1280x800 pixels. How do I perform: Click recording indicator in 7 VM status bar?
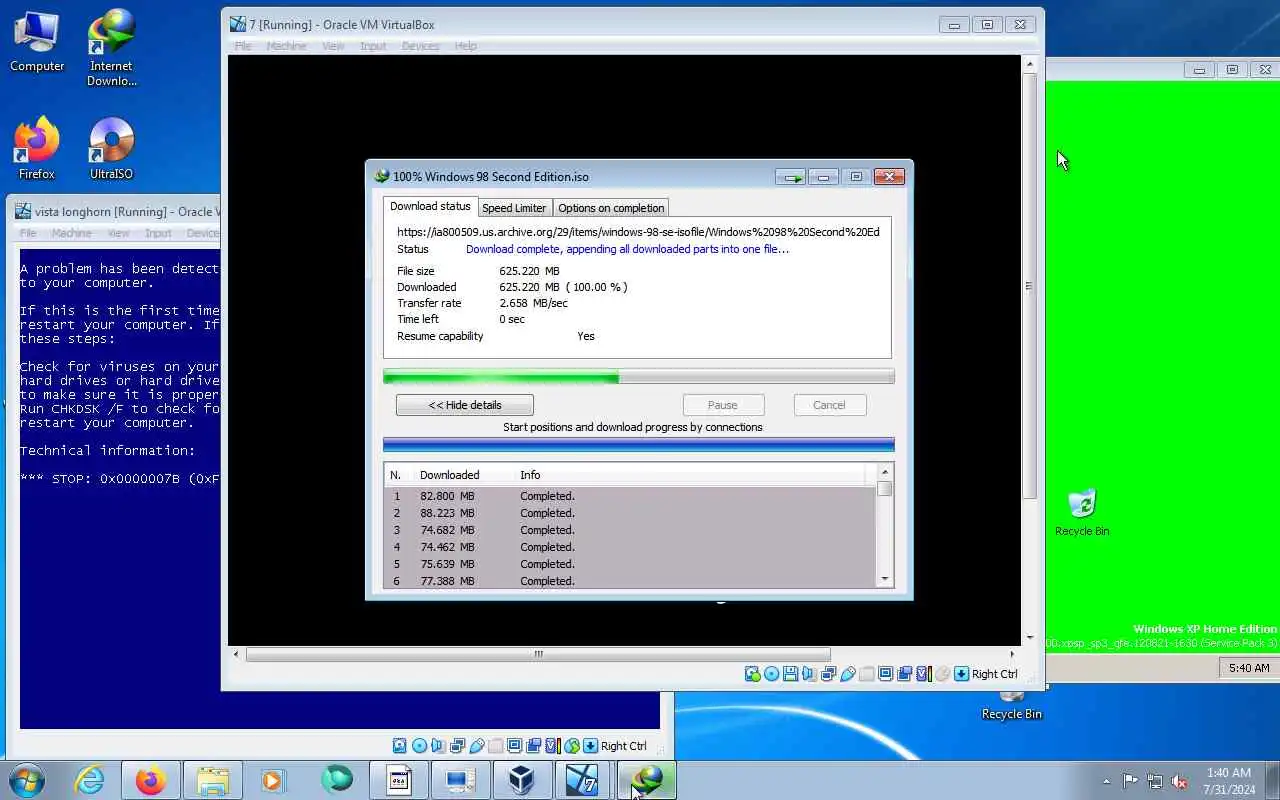(905, 674)
